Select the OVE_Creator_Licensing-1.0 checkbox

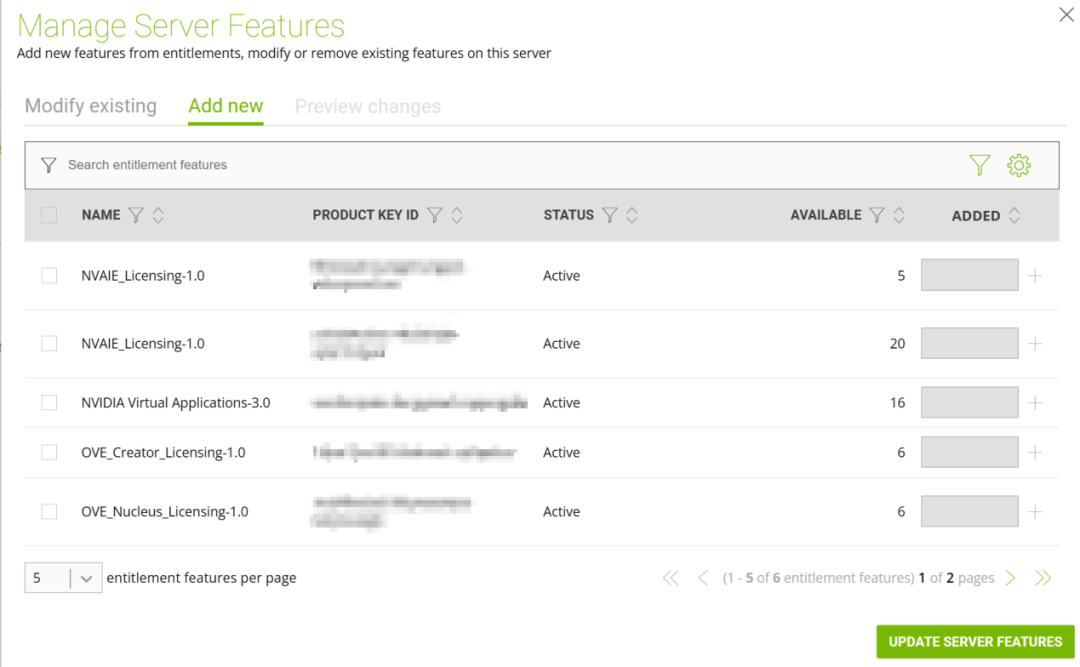coord(49,452)
